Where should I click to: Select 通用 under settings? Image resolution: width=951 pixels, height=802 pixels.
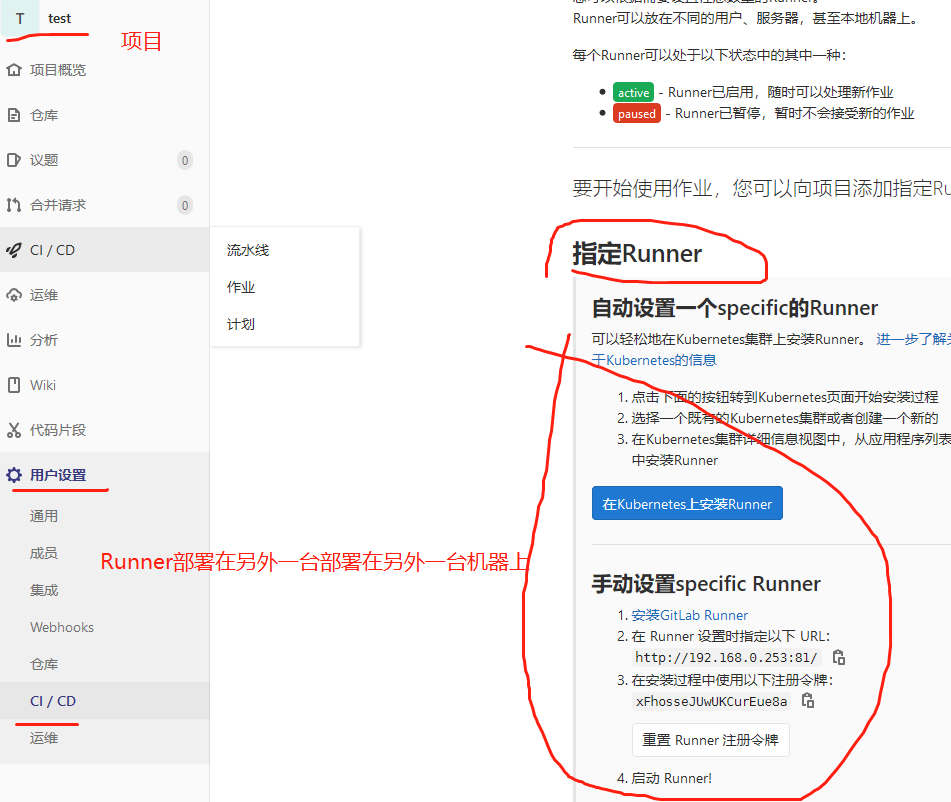44,516
